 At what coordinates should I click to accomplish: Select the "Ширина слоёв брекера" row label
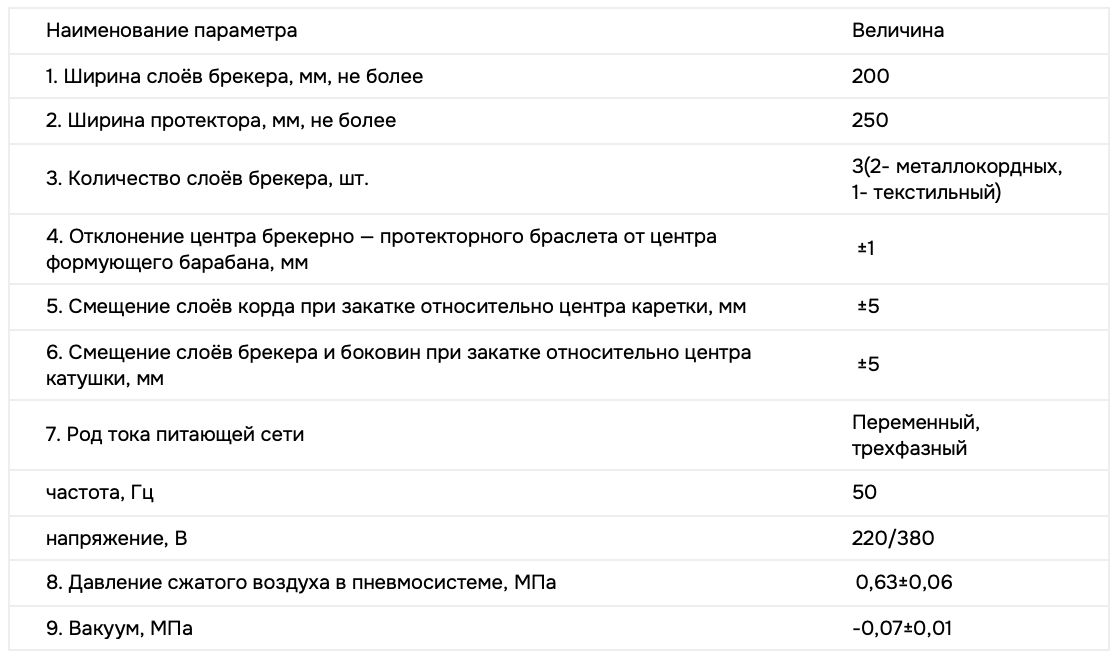pos(234,76)
